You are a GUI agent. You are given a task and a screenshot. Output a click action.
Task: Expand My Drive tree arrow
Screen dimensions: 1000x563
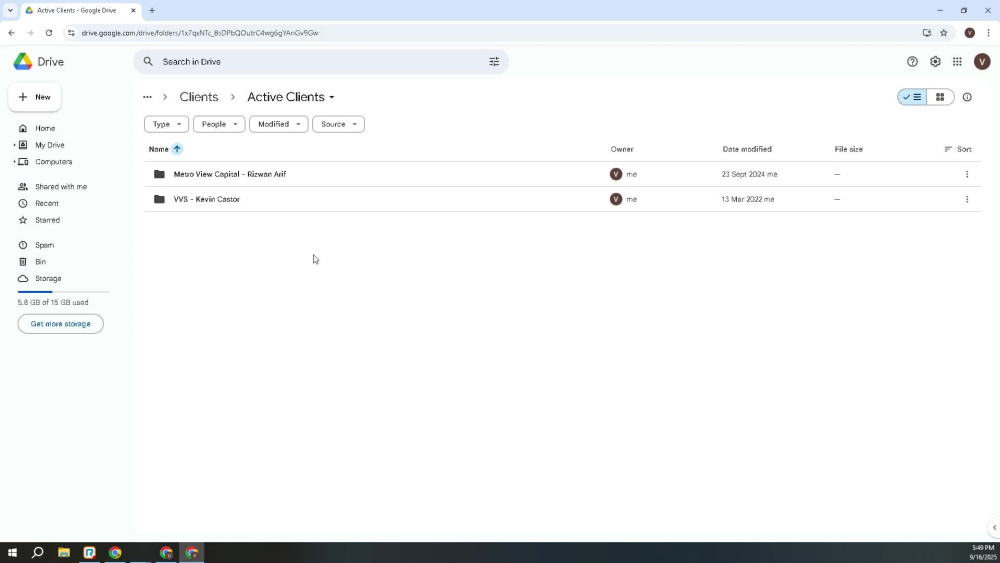click(x=14, y=145)
